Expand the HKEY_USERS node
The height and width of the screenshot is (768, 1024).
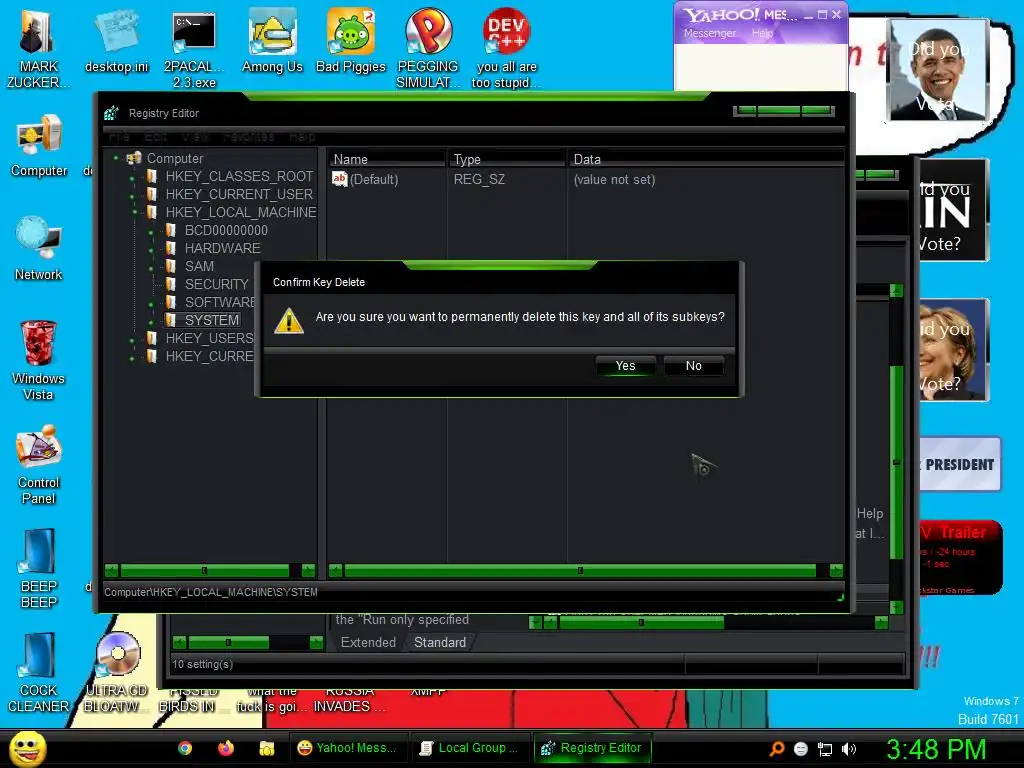pyautogui.click(x=133, y=340)
